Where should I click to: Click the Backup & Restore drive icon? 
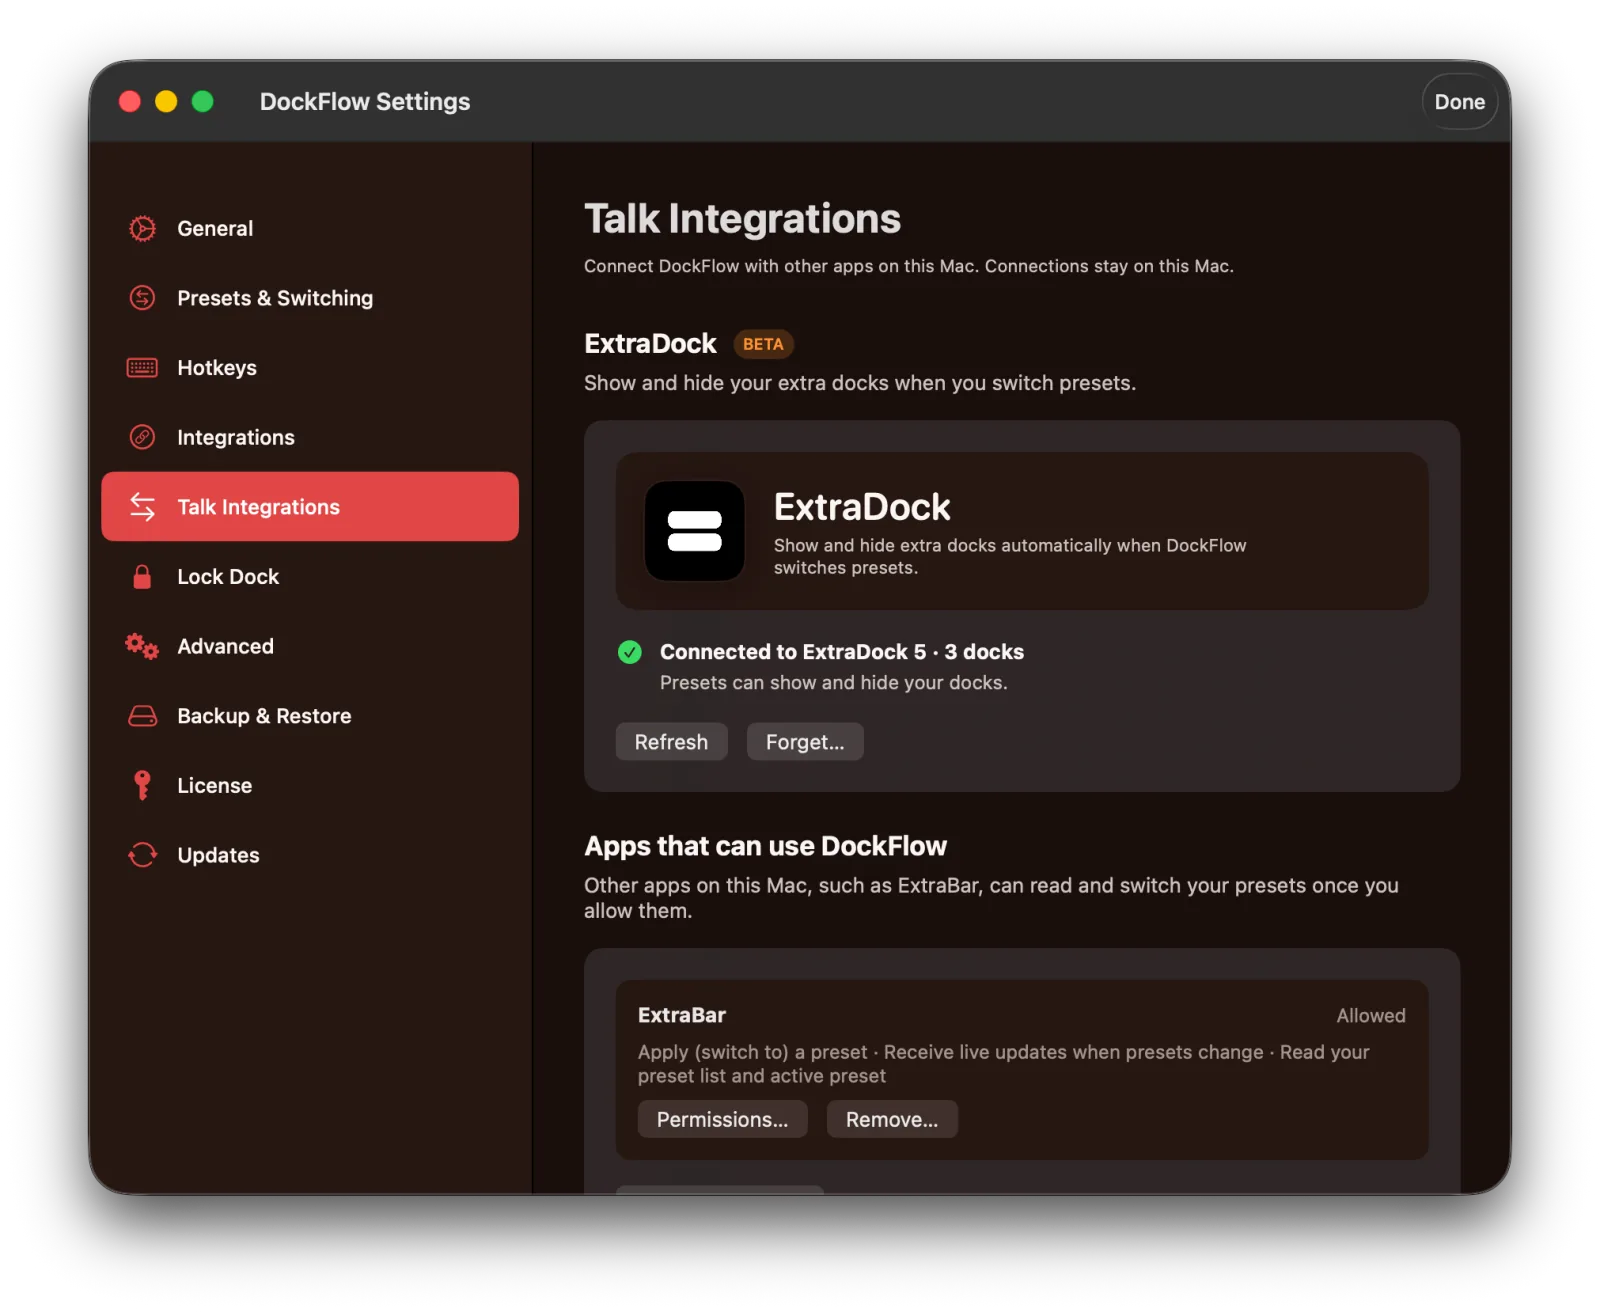[x=142, y=716]
